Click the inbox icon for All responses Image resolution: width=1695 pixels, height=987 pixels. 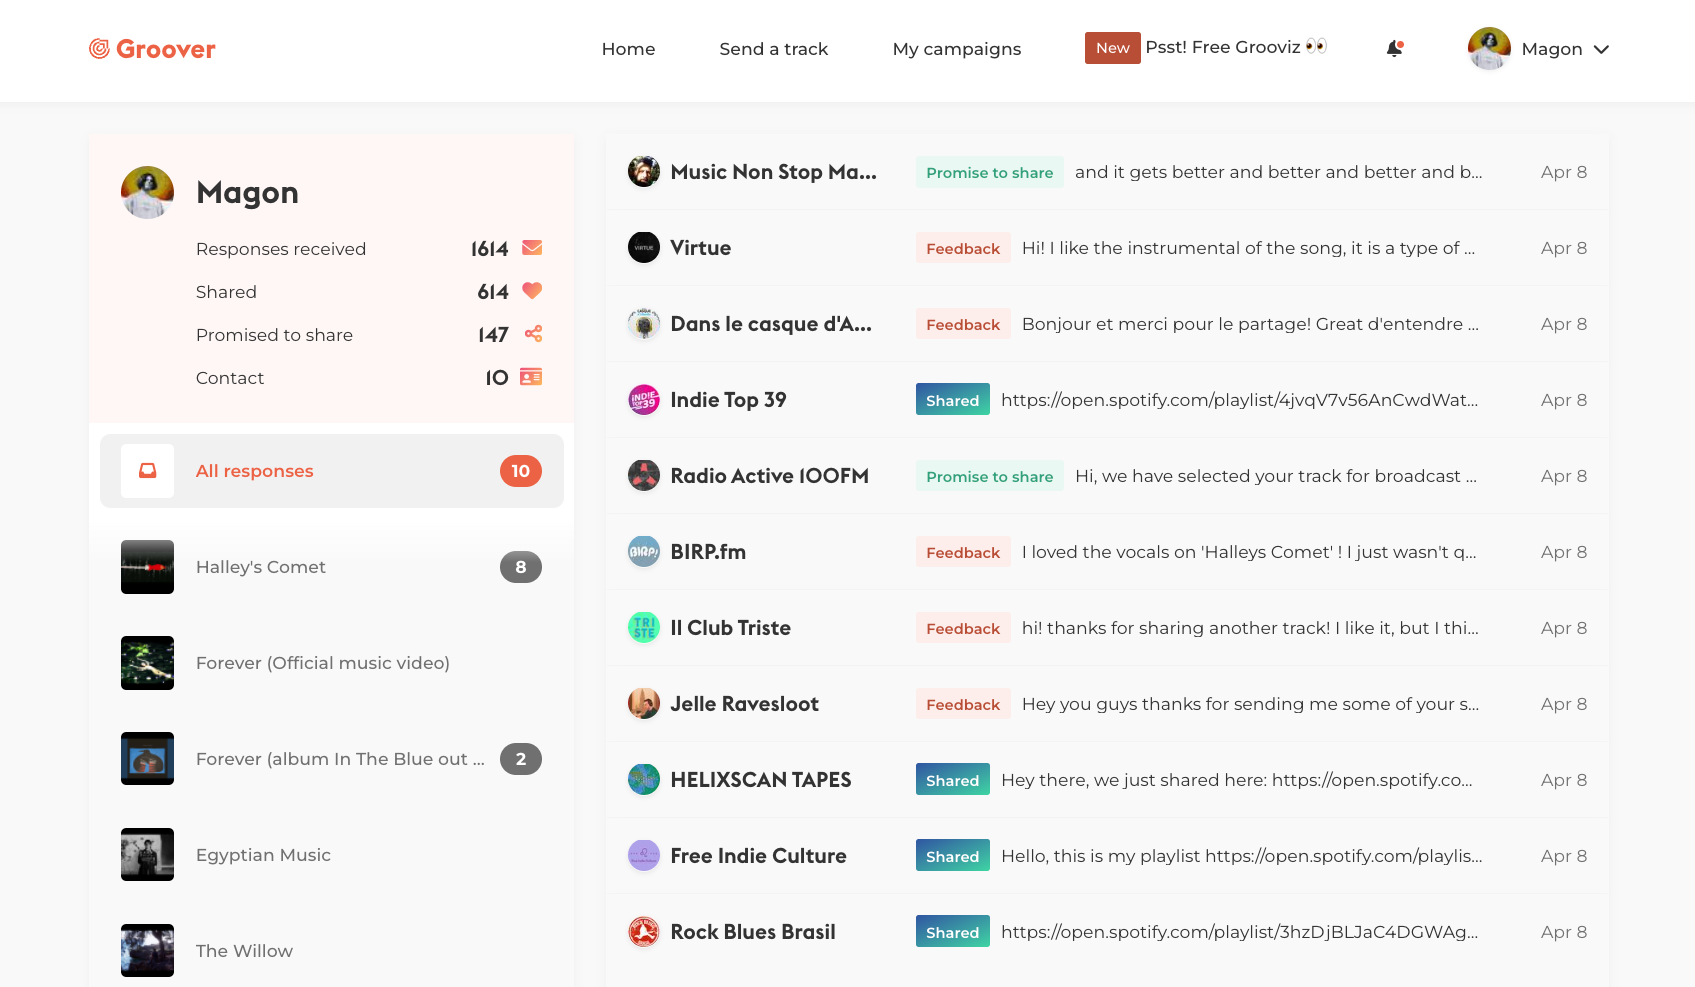point(147,471)
